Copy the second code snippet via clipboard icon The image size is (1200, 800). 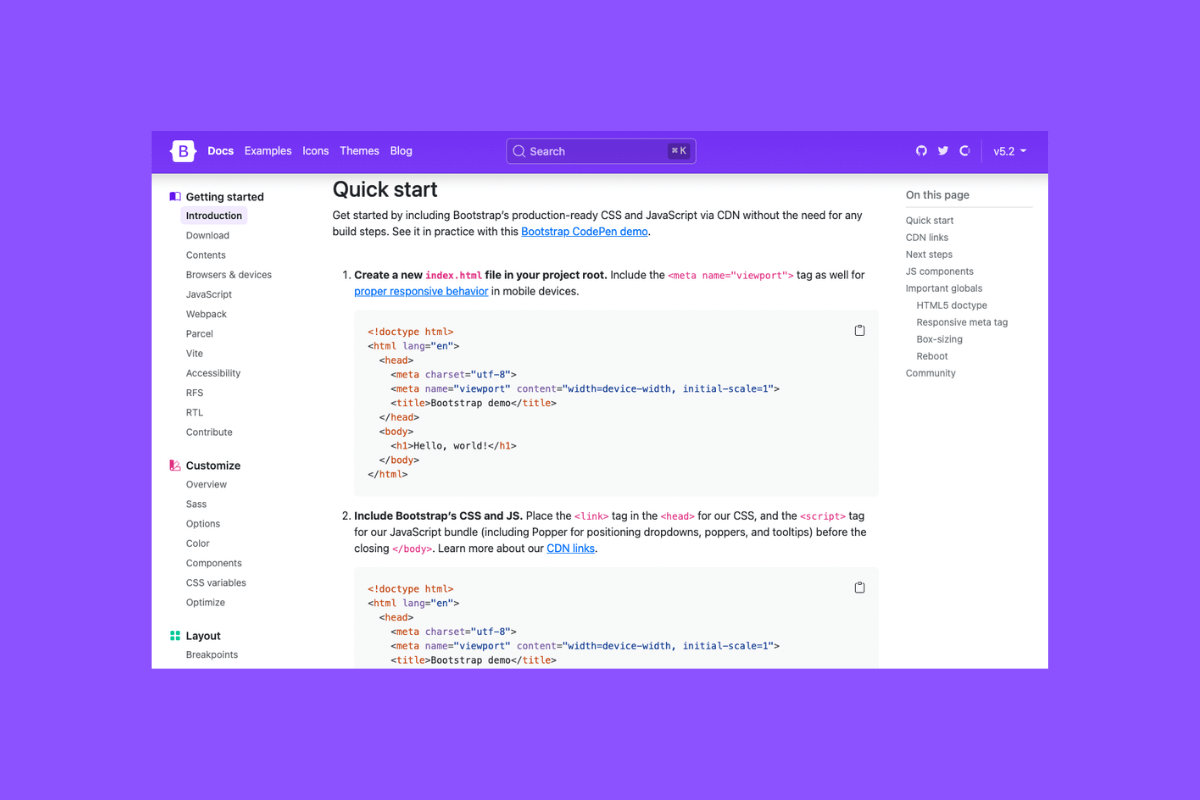[x=859, y=587]
